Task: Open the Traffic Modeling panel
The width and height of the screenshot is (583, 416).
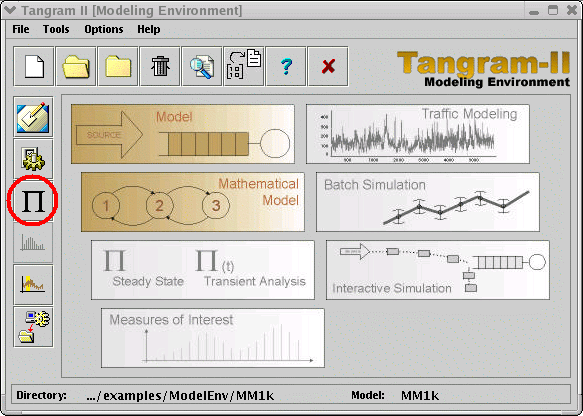Action: 418,134
